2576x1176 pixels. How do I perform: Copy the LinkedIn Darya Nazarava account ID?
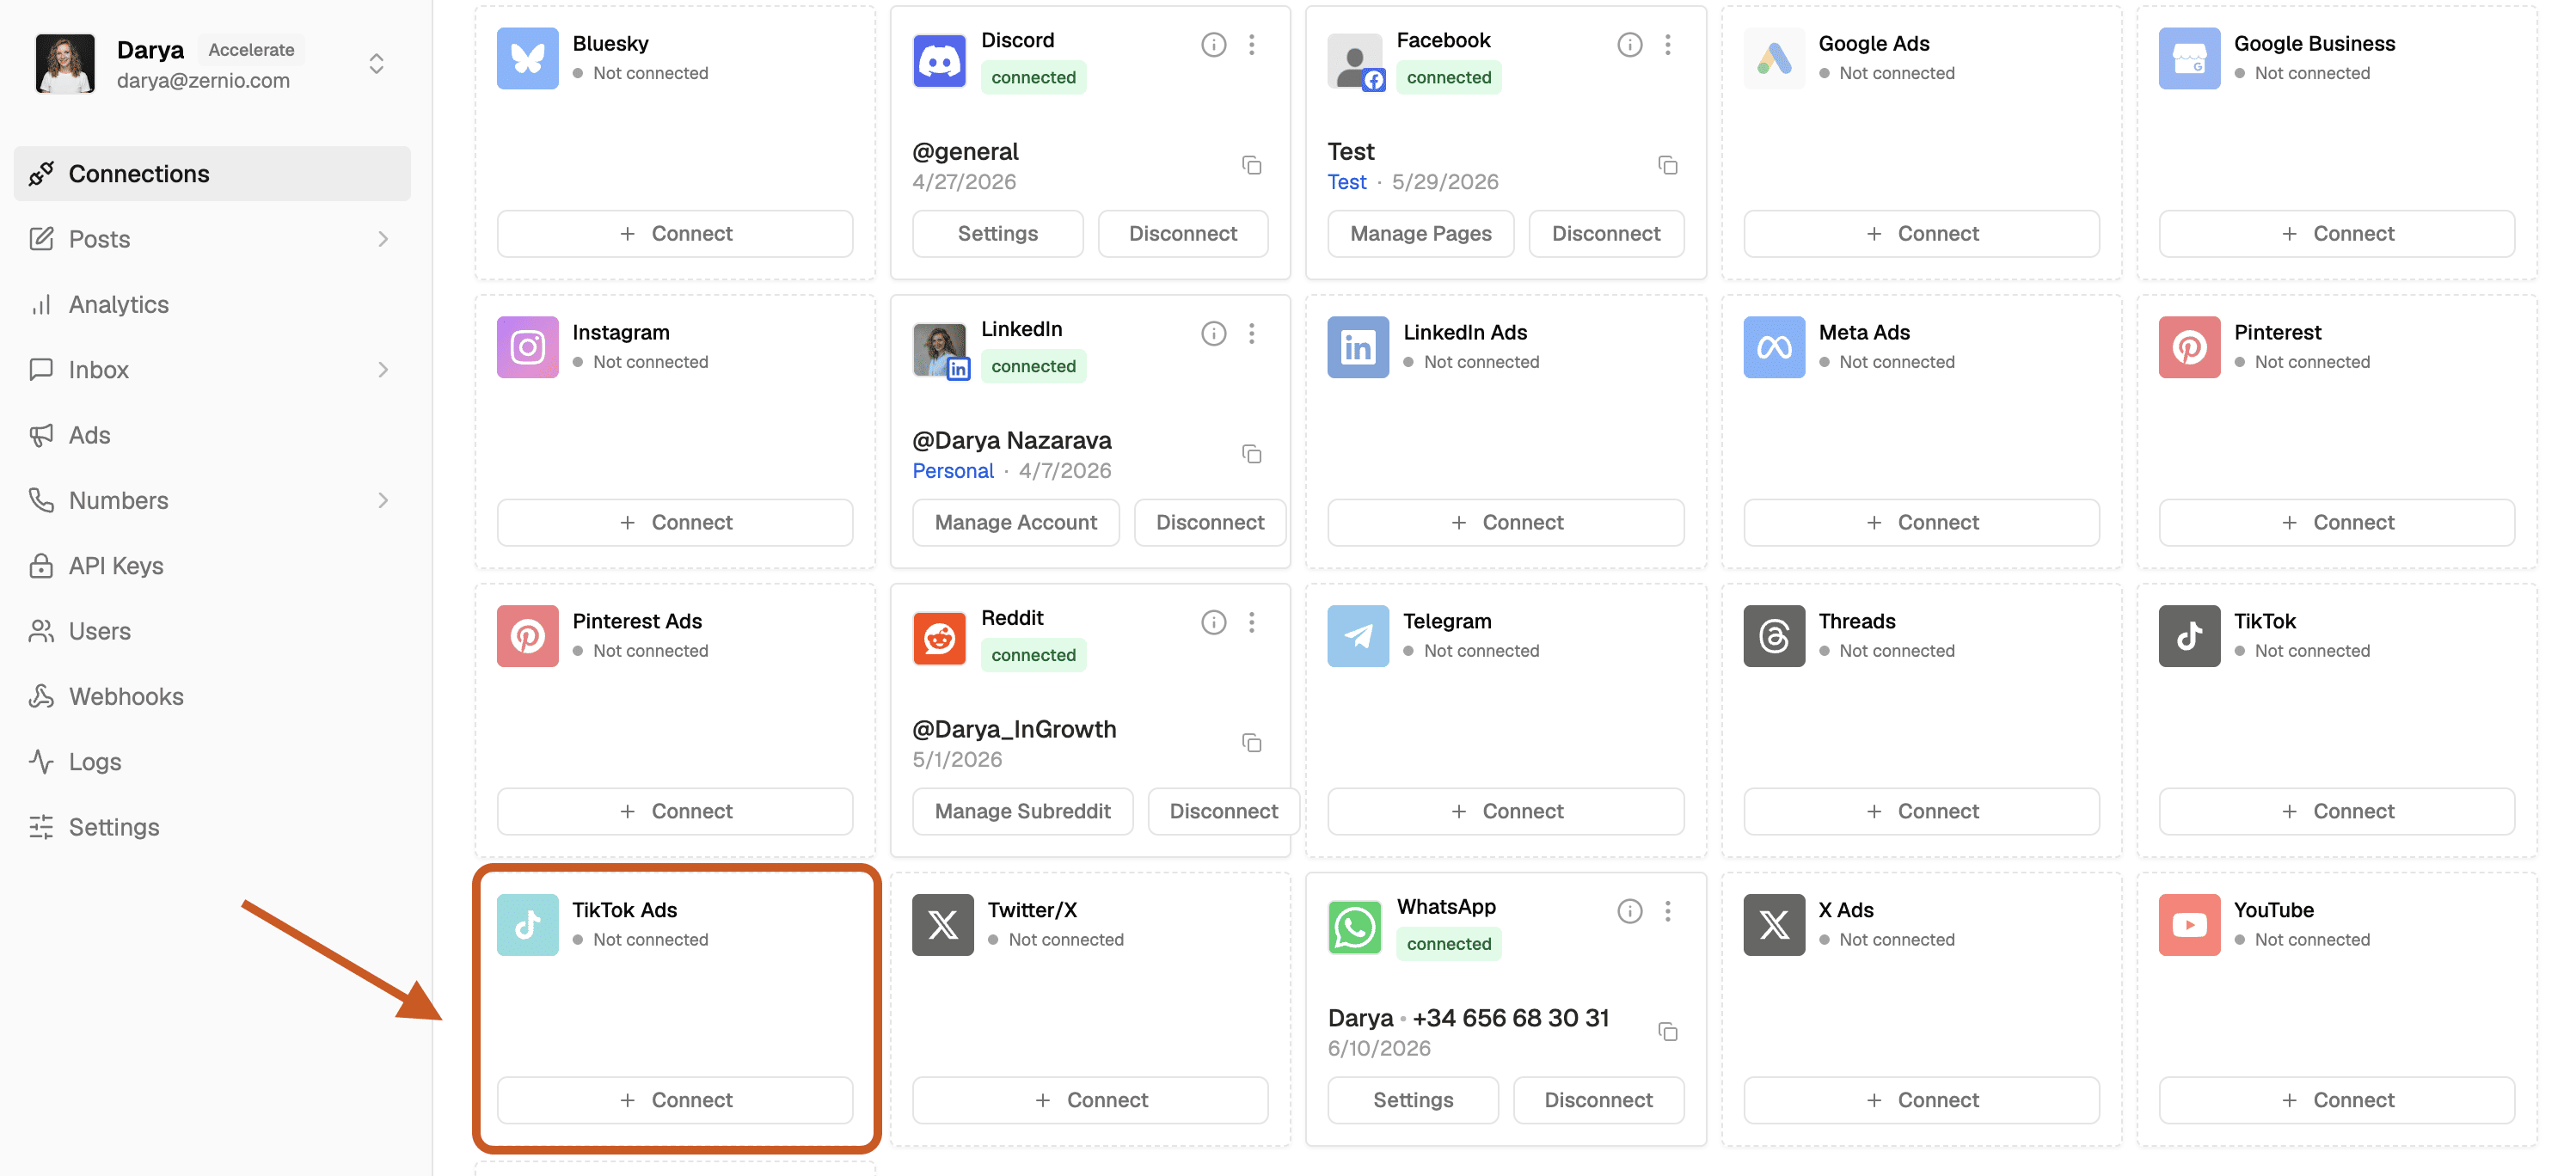click(1251, 454)
